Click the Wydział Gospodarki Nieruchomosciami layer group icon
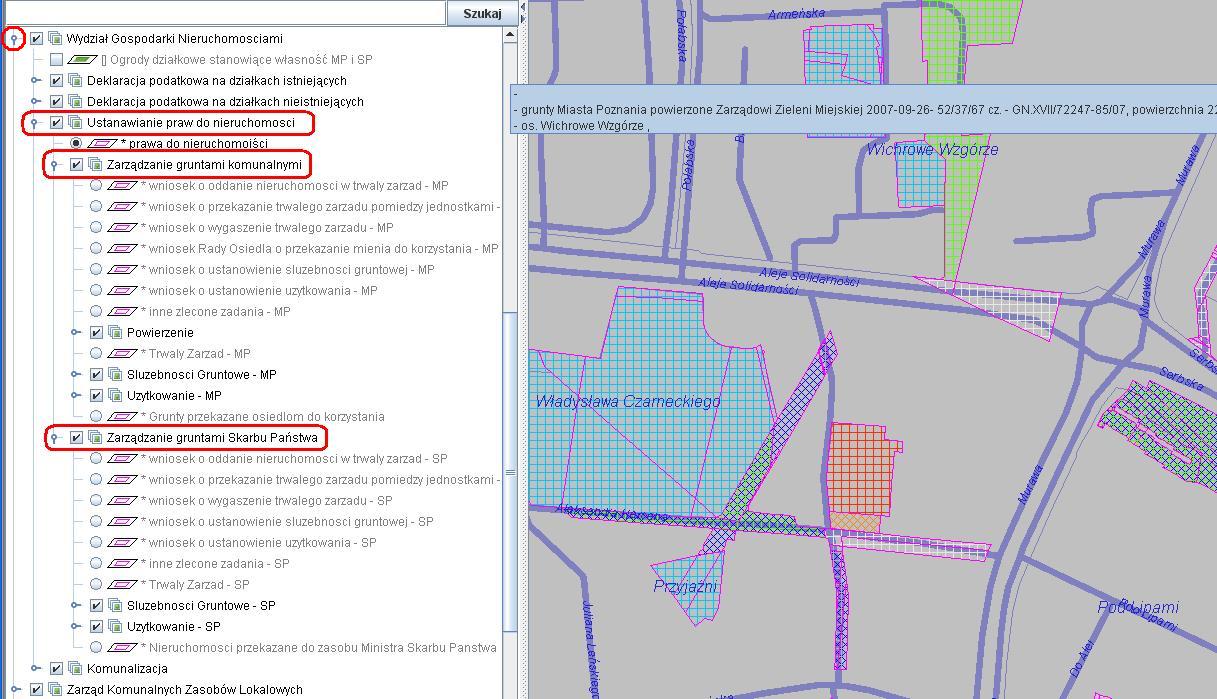The width and height of the screenshot is (1217, 699). [x=54, y=39]
